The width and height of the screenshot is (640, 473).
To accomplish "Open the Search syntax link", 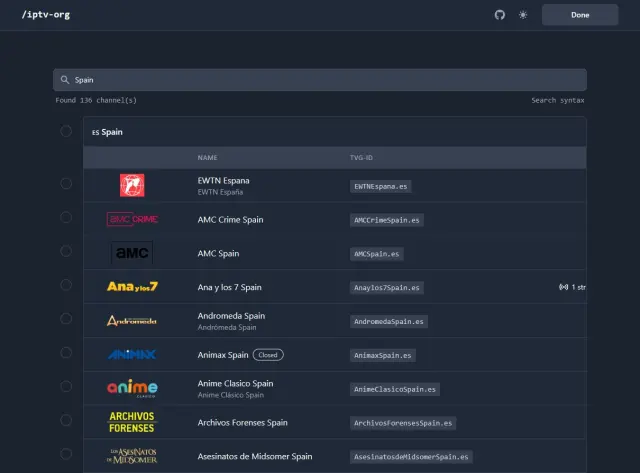I will (557, 101).
